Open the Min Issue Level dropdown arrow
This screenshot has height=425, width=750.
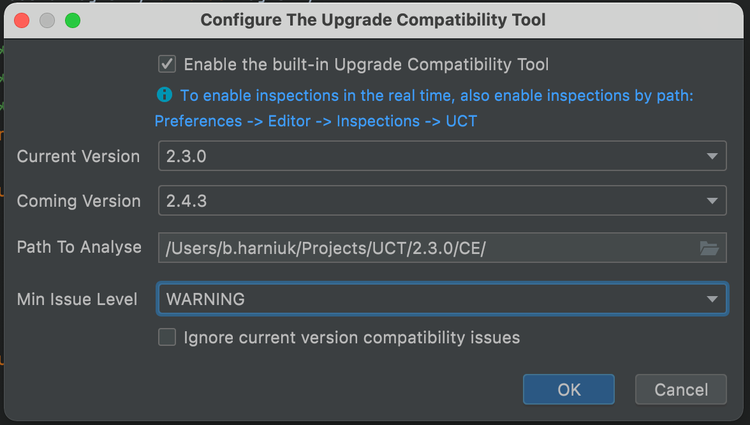(712, 299)
